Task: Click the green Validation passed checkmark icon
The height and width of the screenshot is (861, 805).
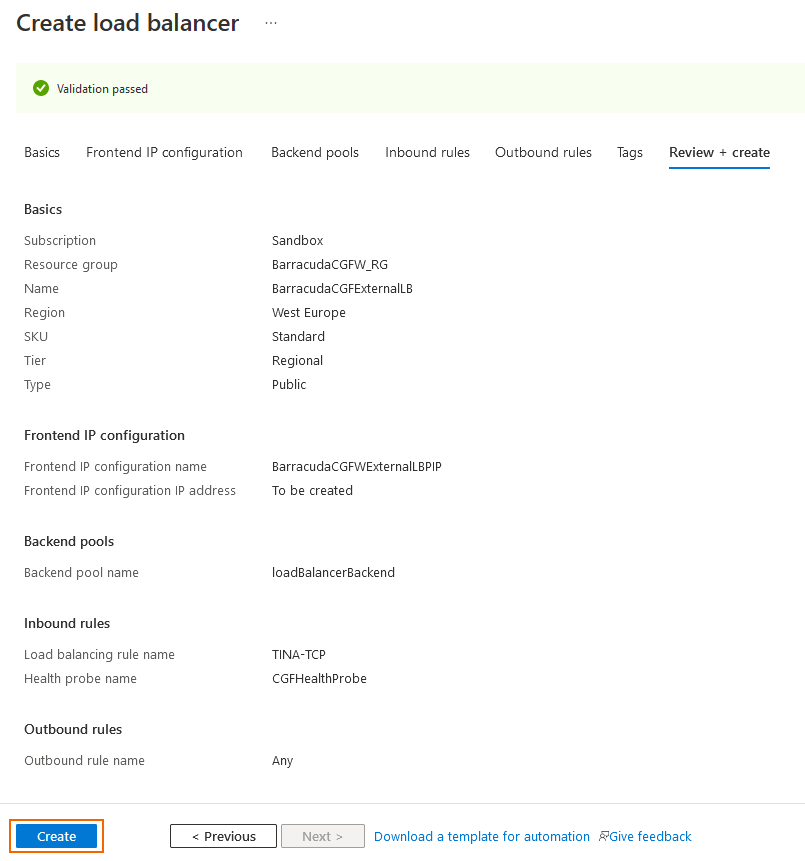Action: click(40, 88)
